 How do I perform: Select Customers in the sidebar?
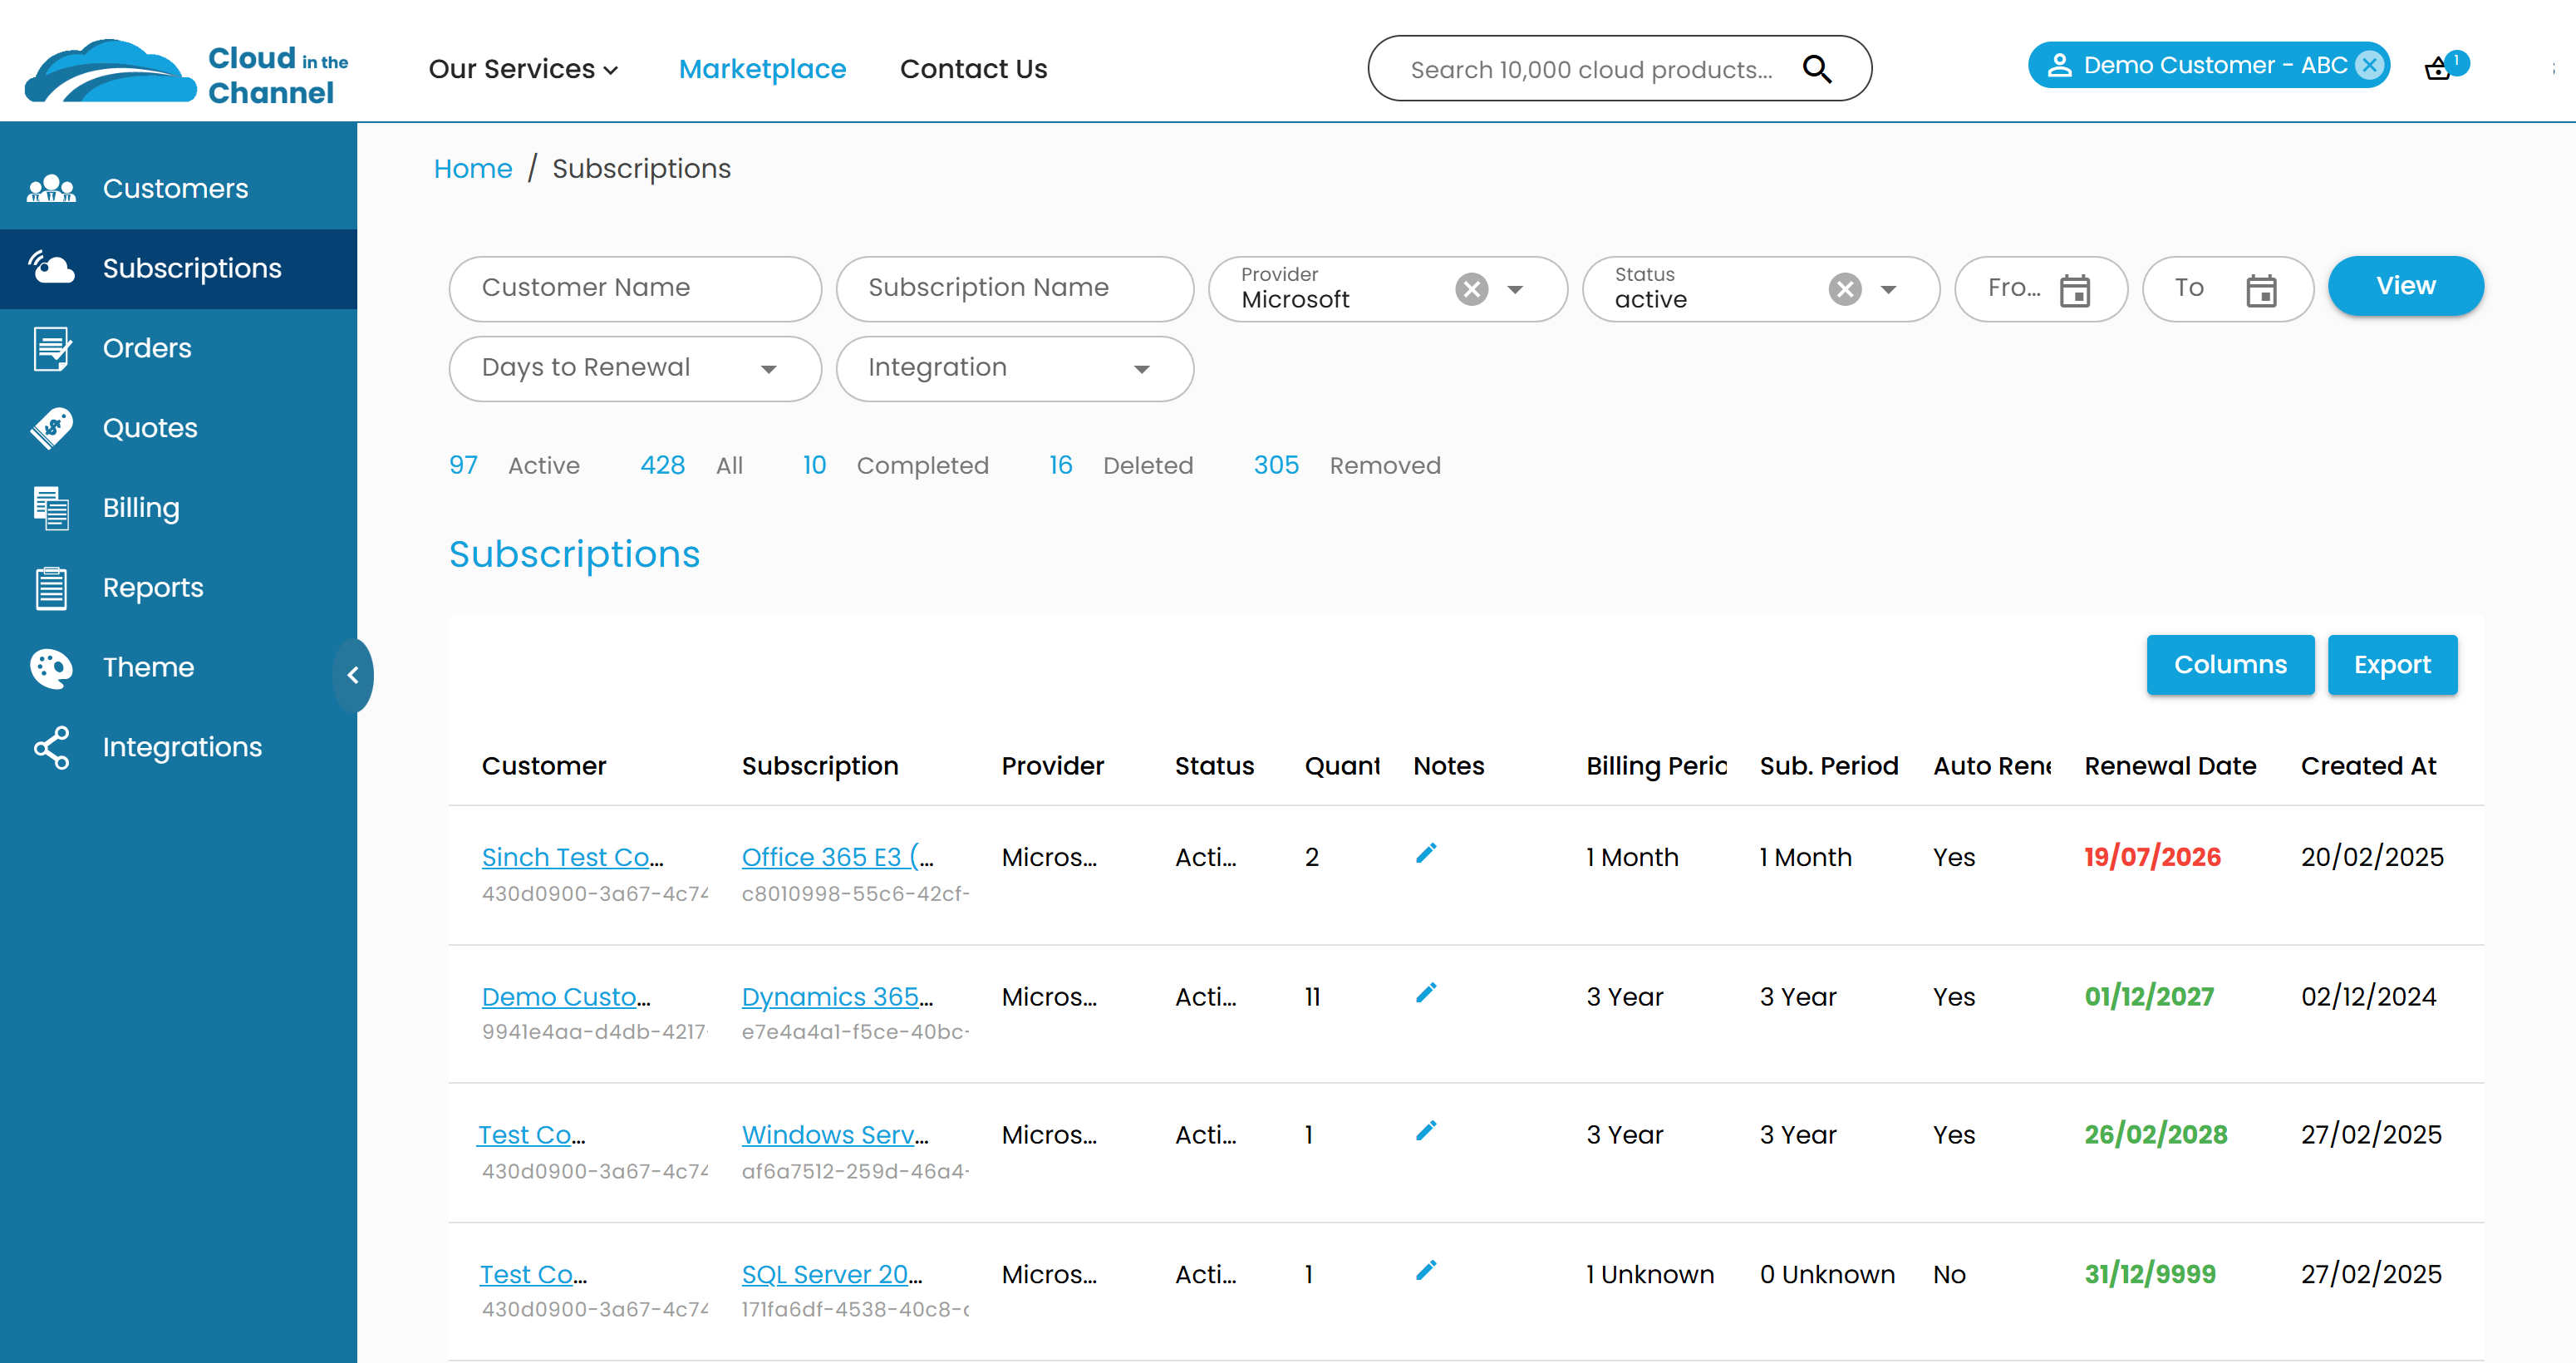click(178, 189)
